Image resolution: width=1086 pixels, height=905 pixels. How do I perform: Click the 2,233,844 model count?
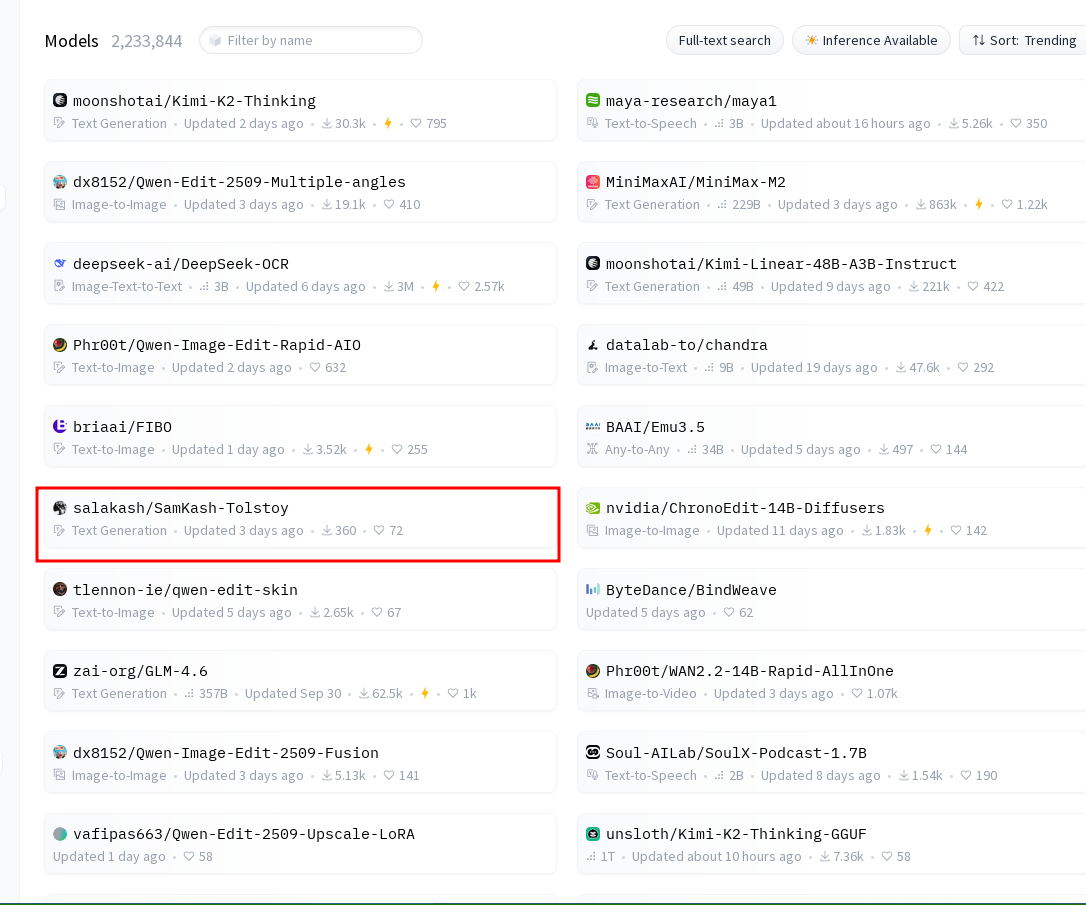click(147, 41)
